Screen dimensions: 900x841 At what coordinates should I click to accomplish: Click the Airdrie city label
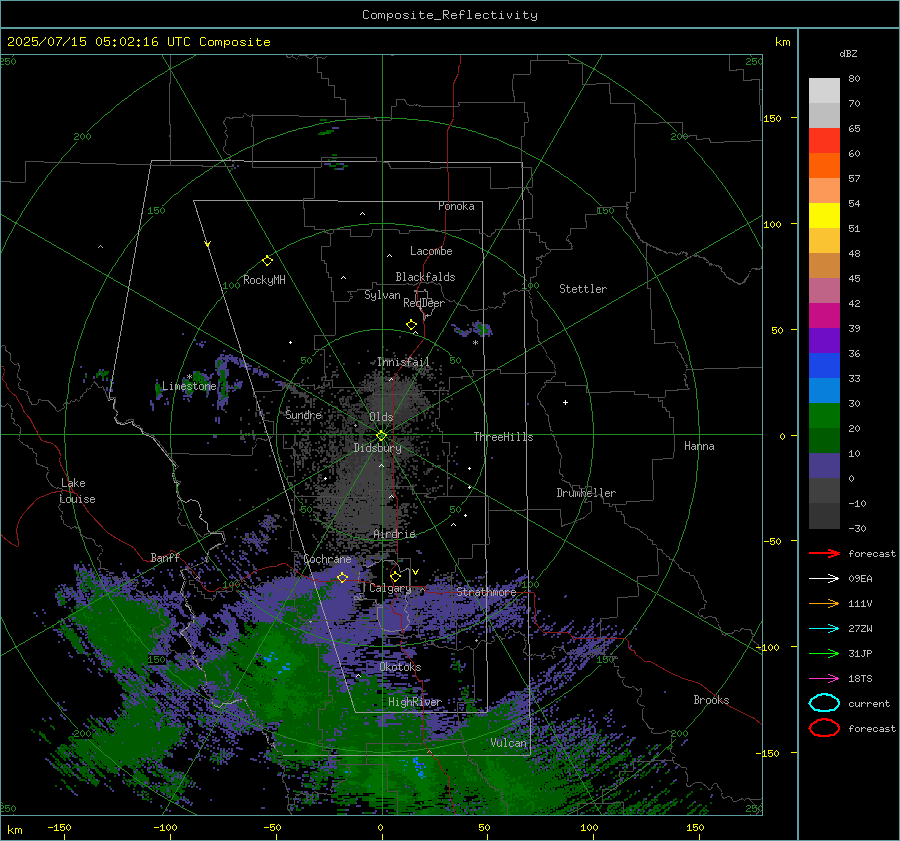point(394,534)
